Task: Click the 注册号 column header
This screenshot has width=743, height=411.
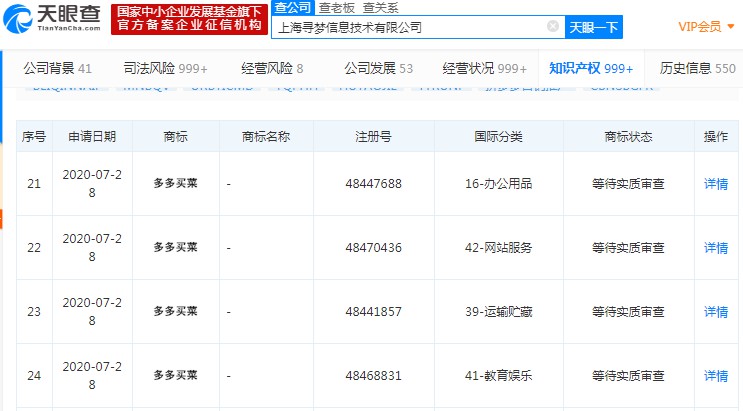Action: click(x=373, y=137)
